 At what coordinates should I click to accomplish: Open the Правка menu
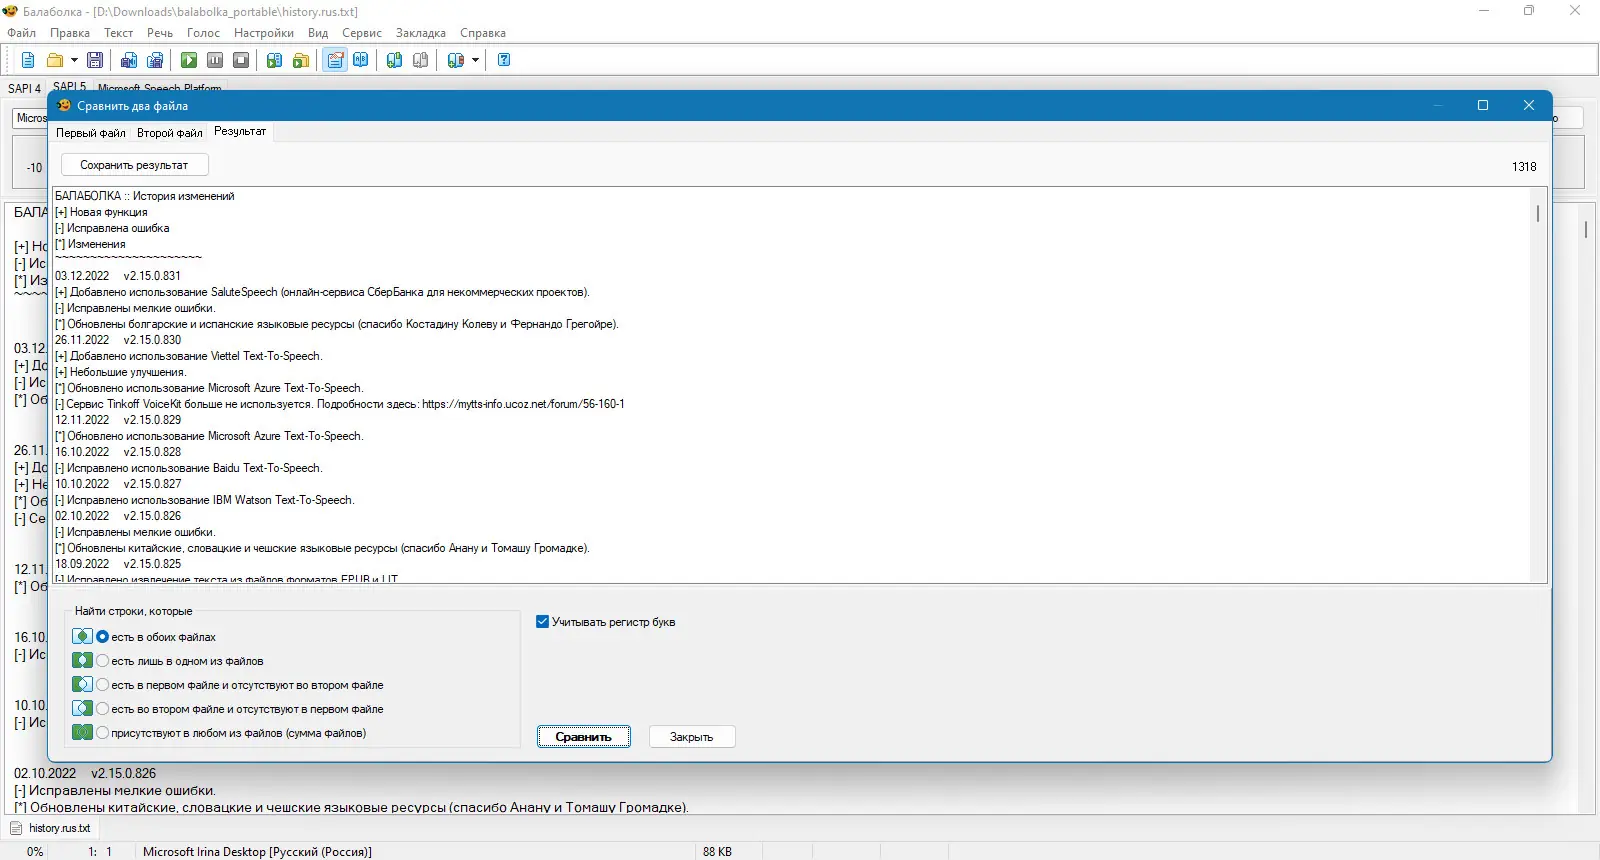click(70, 33)
